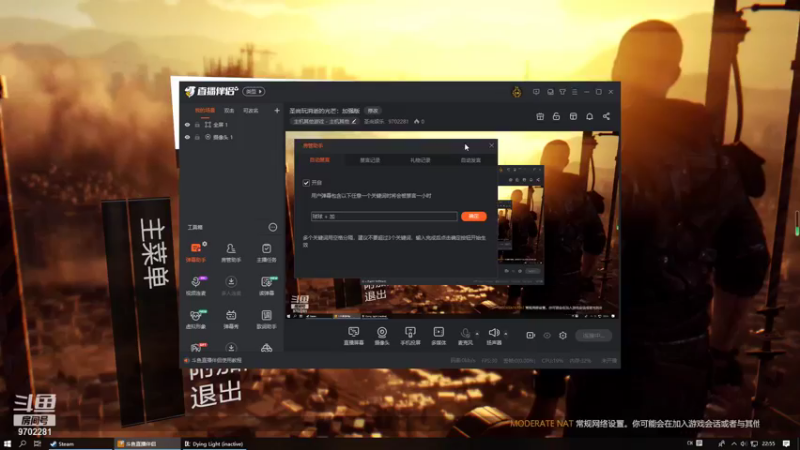Select the fourth dialog tab
Image resolution: width=800 pixels, height=450 pixels.
coord(470,160)
